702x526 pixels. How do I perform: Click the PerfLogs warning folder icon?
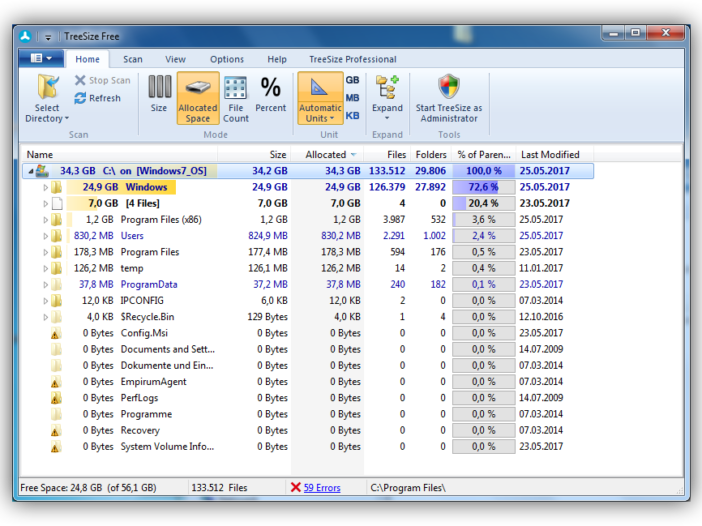[x=56, y=398]
